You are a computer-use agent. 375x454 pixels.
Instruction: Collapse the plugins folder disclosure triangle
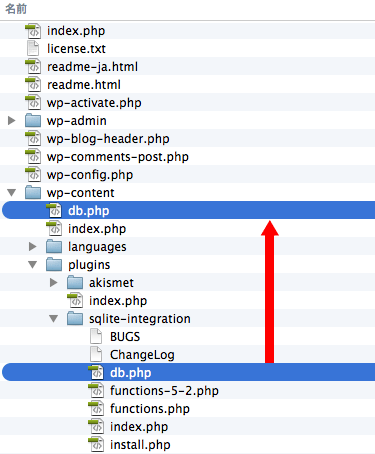point(33,265)
